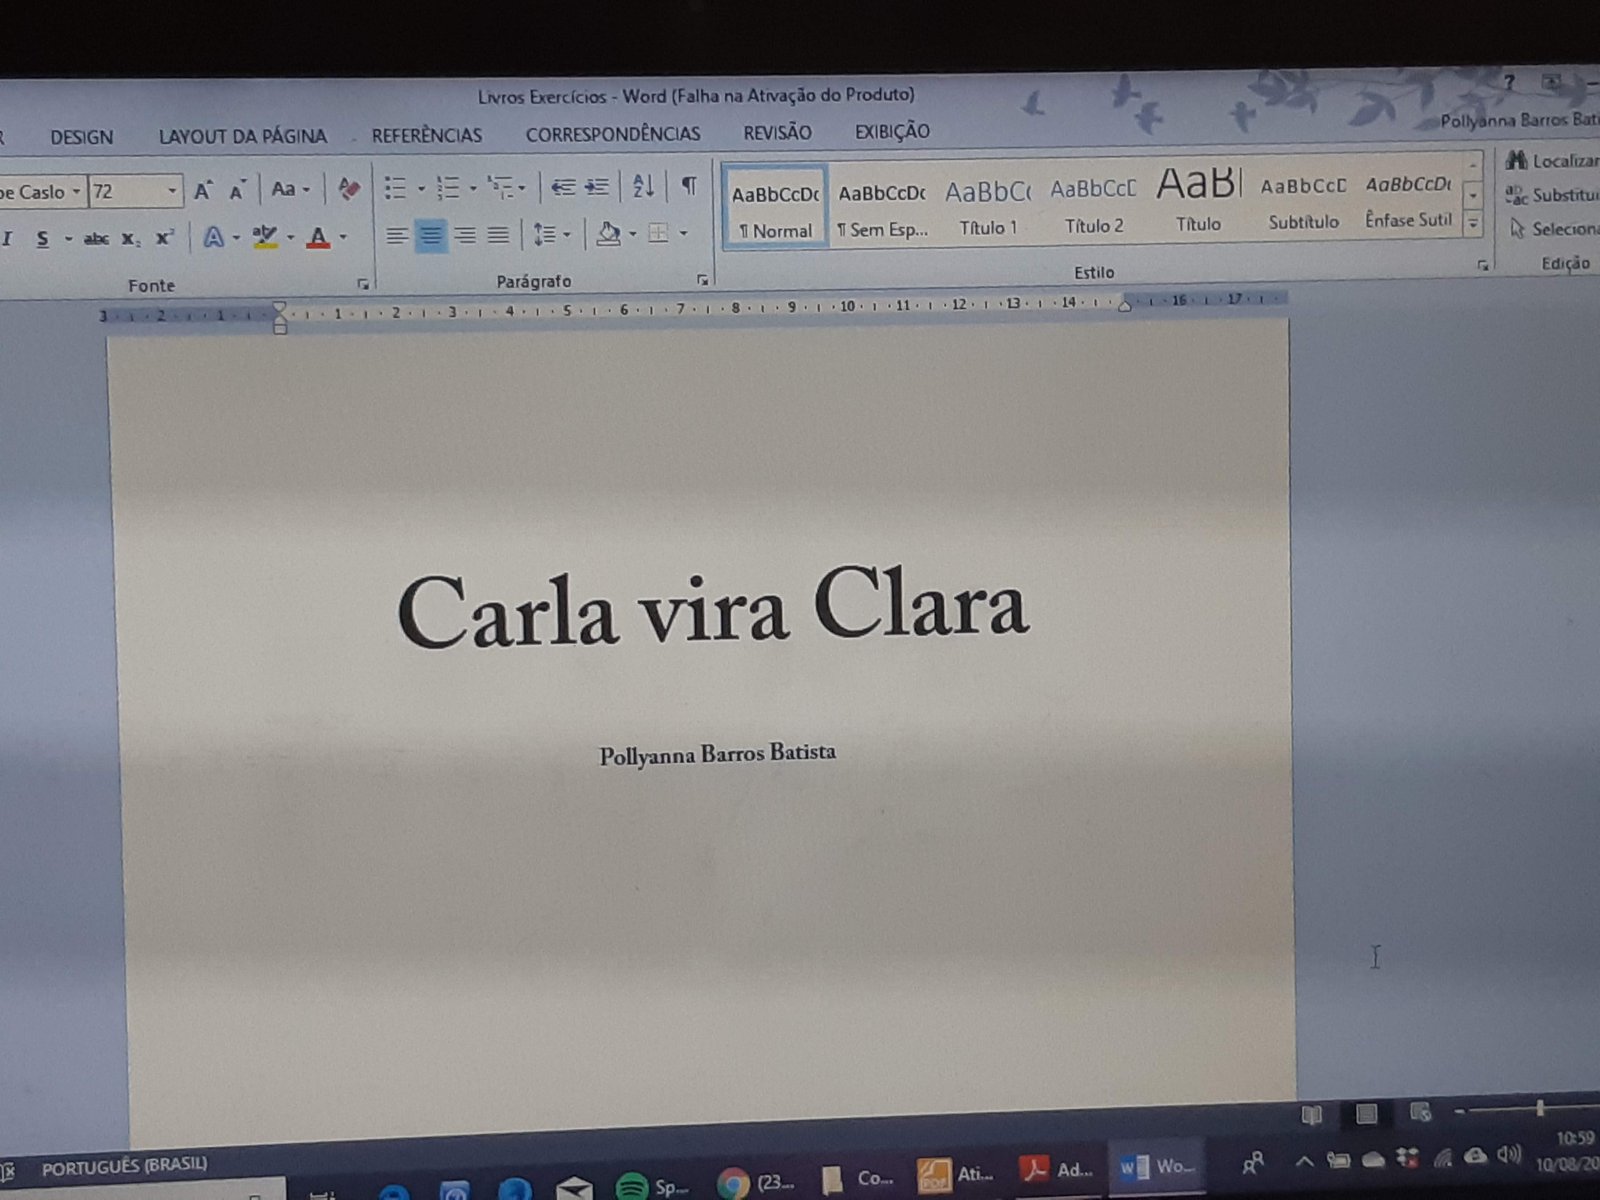Apply the Normal style
The width and height of the screenshot is (1600, 1200).
775,207
